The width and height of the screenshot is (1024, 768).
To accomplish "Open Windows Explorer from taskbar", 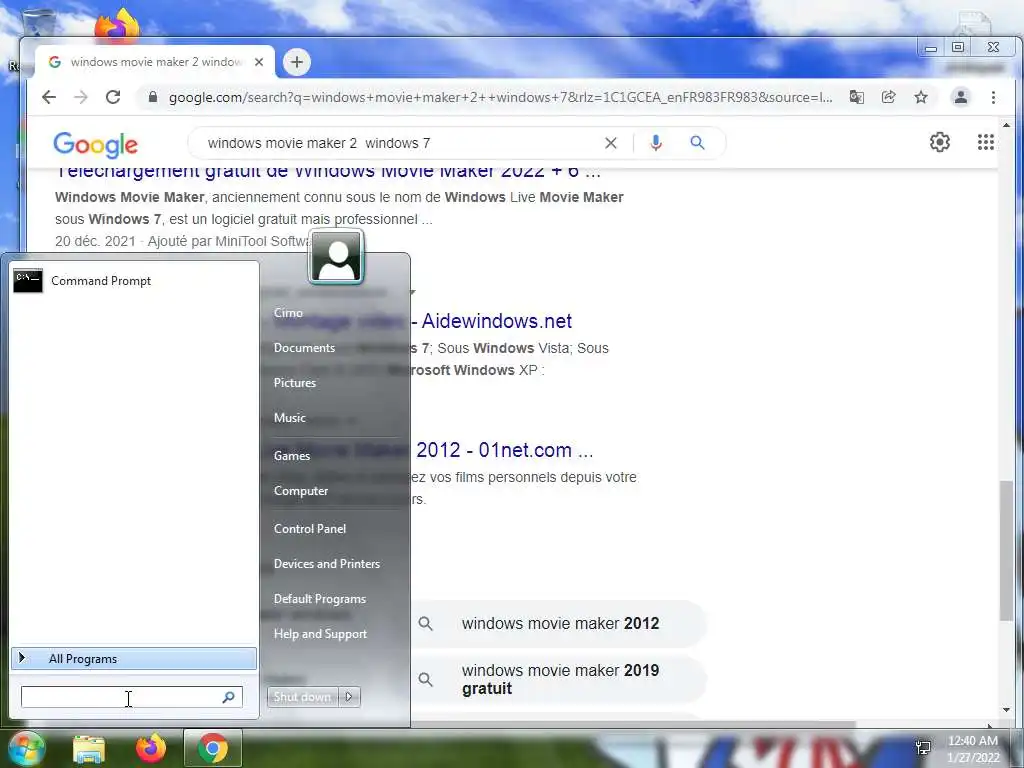I will 89,748.
